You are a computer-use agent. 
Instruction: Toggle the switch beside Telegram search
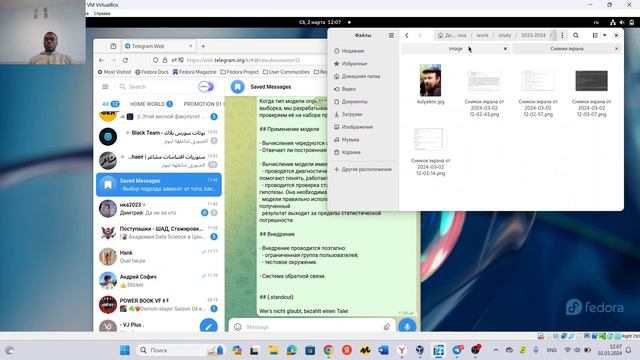point(206,87)
